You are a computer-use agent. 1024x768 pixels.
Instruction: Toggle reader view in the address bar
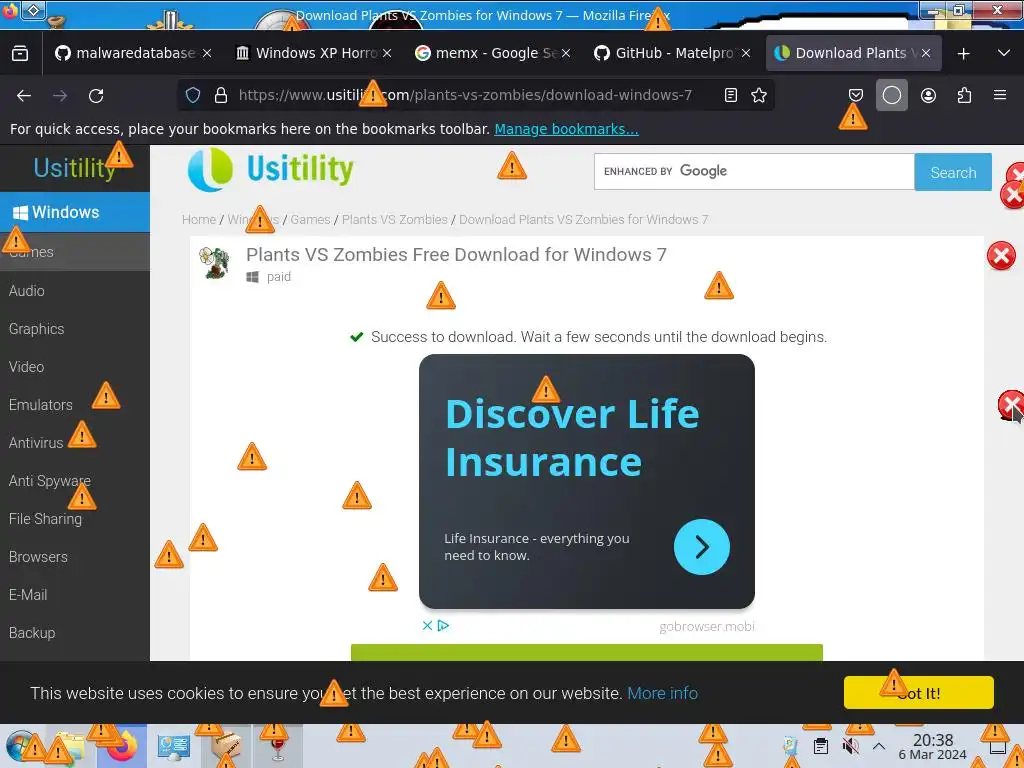[731, 95]
